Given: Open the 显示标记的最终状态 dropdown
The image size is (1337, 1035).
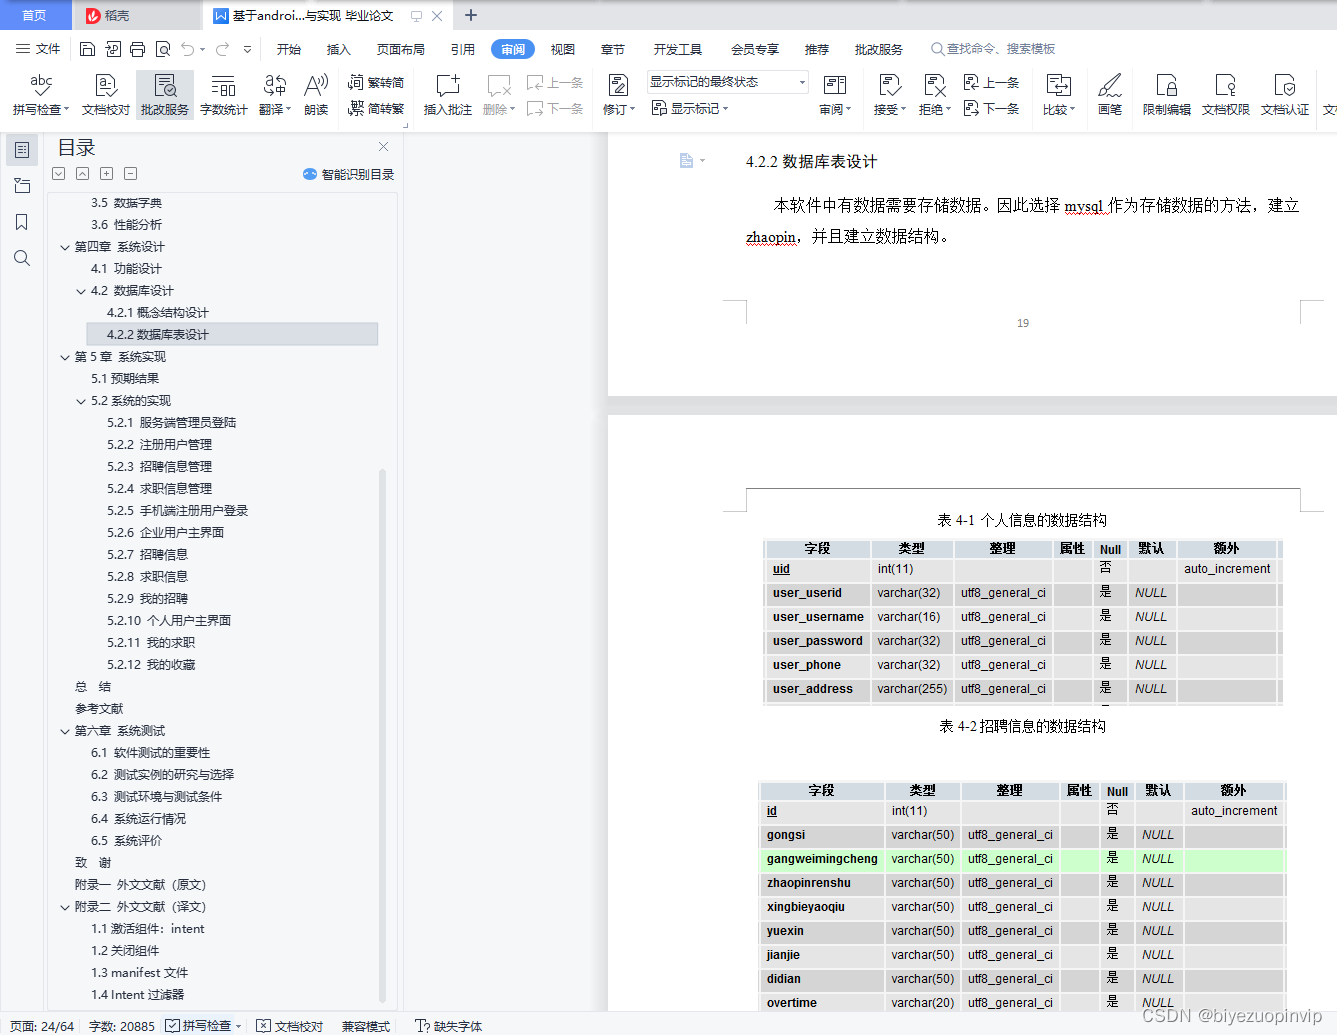Looking at the screenshot, I should click(727, 82).
